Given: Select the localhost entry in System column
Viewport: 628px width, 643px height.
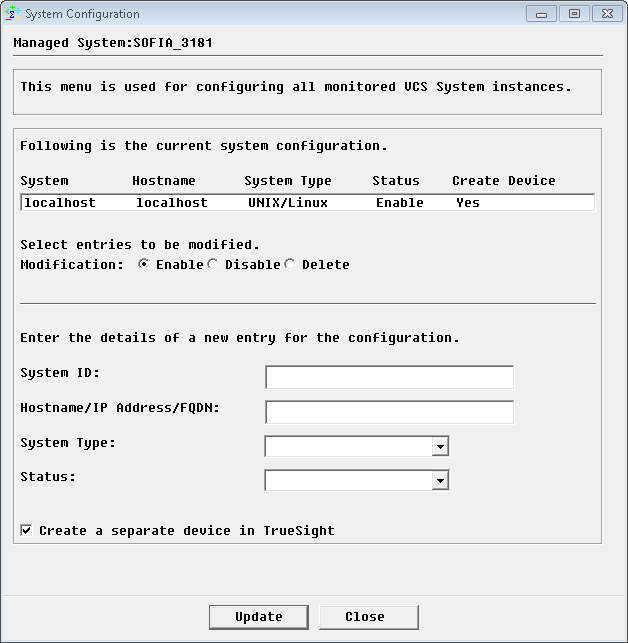Looking at the screenshot, I should point(60,203).
